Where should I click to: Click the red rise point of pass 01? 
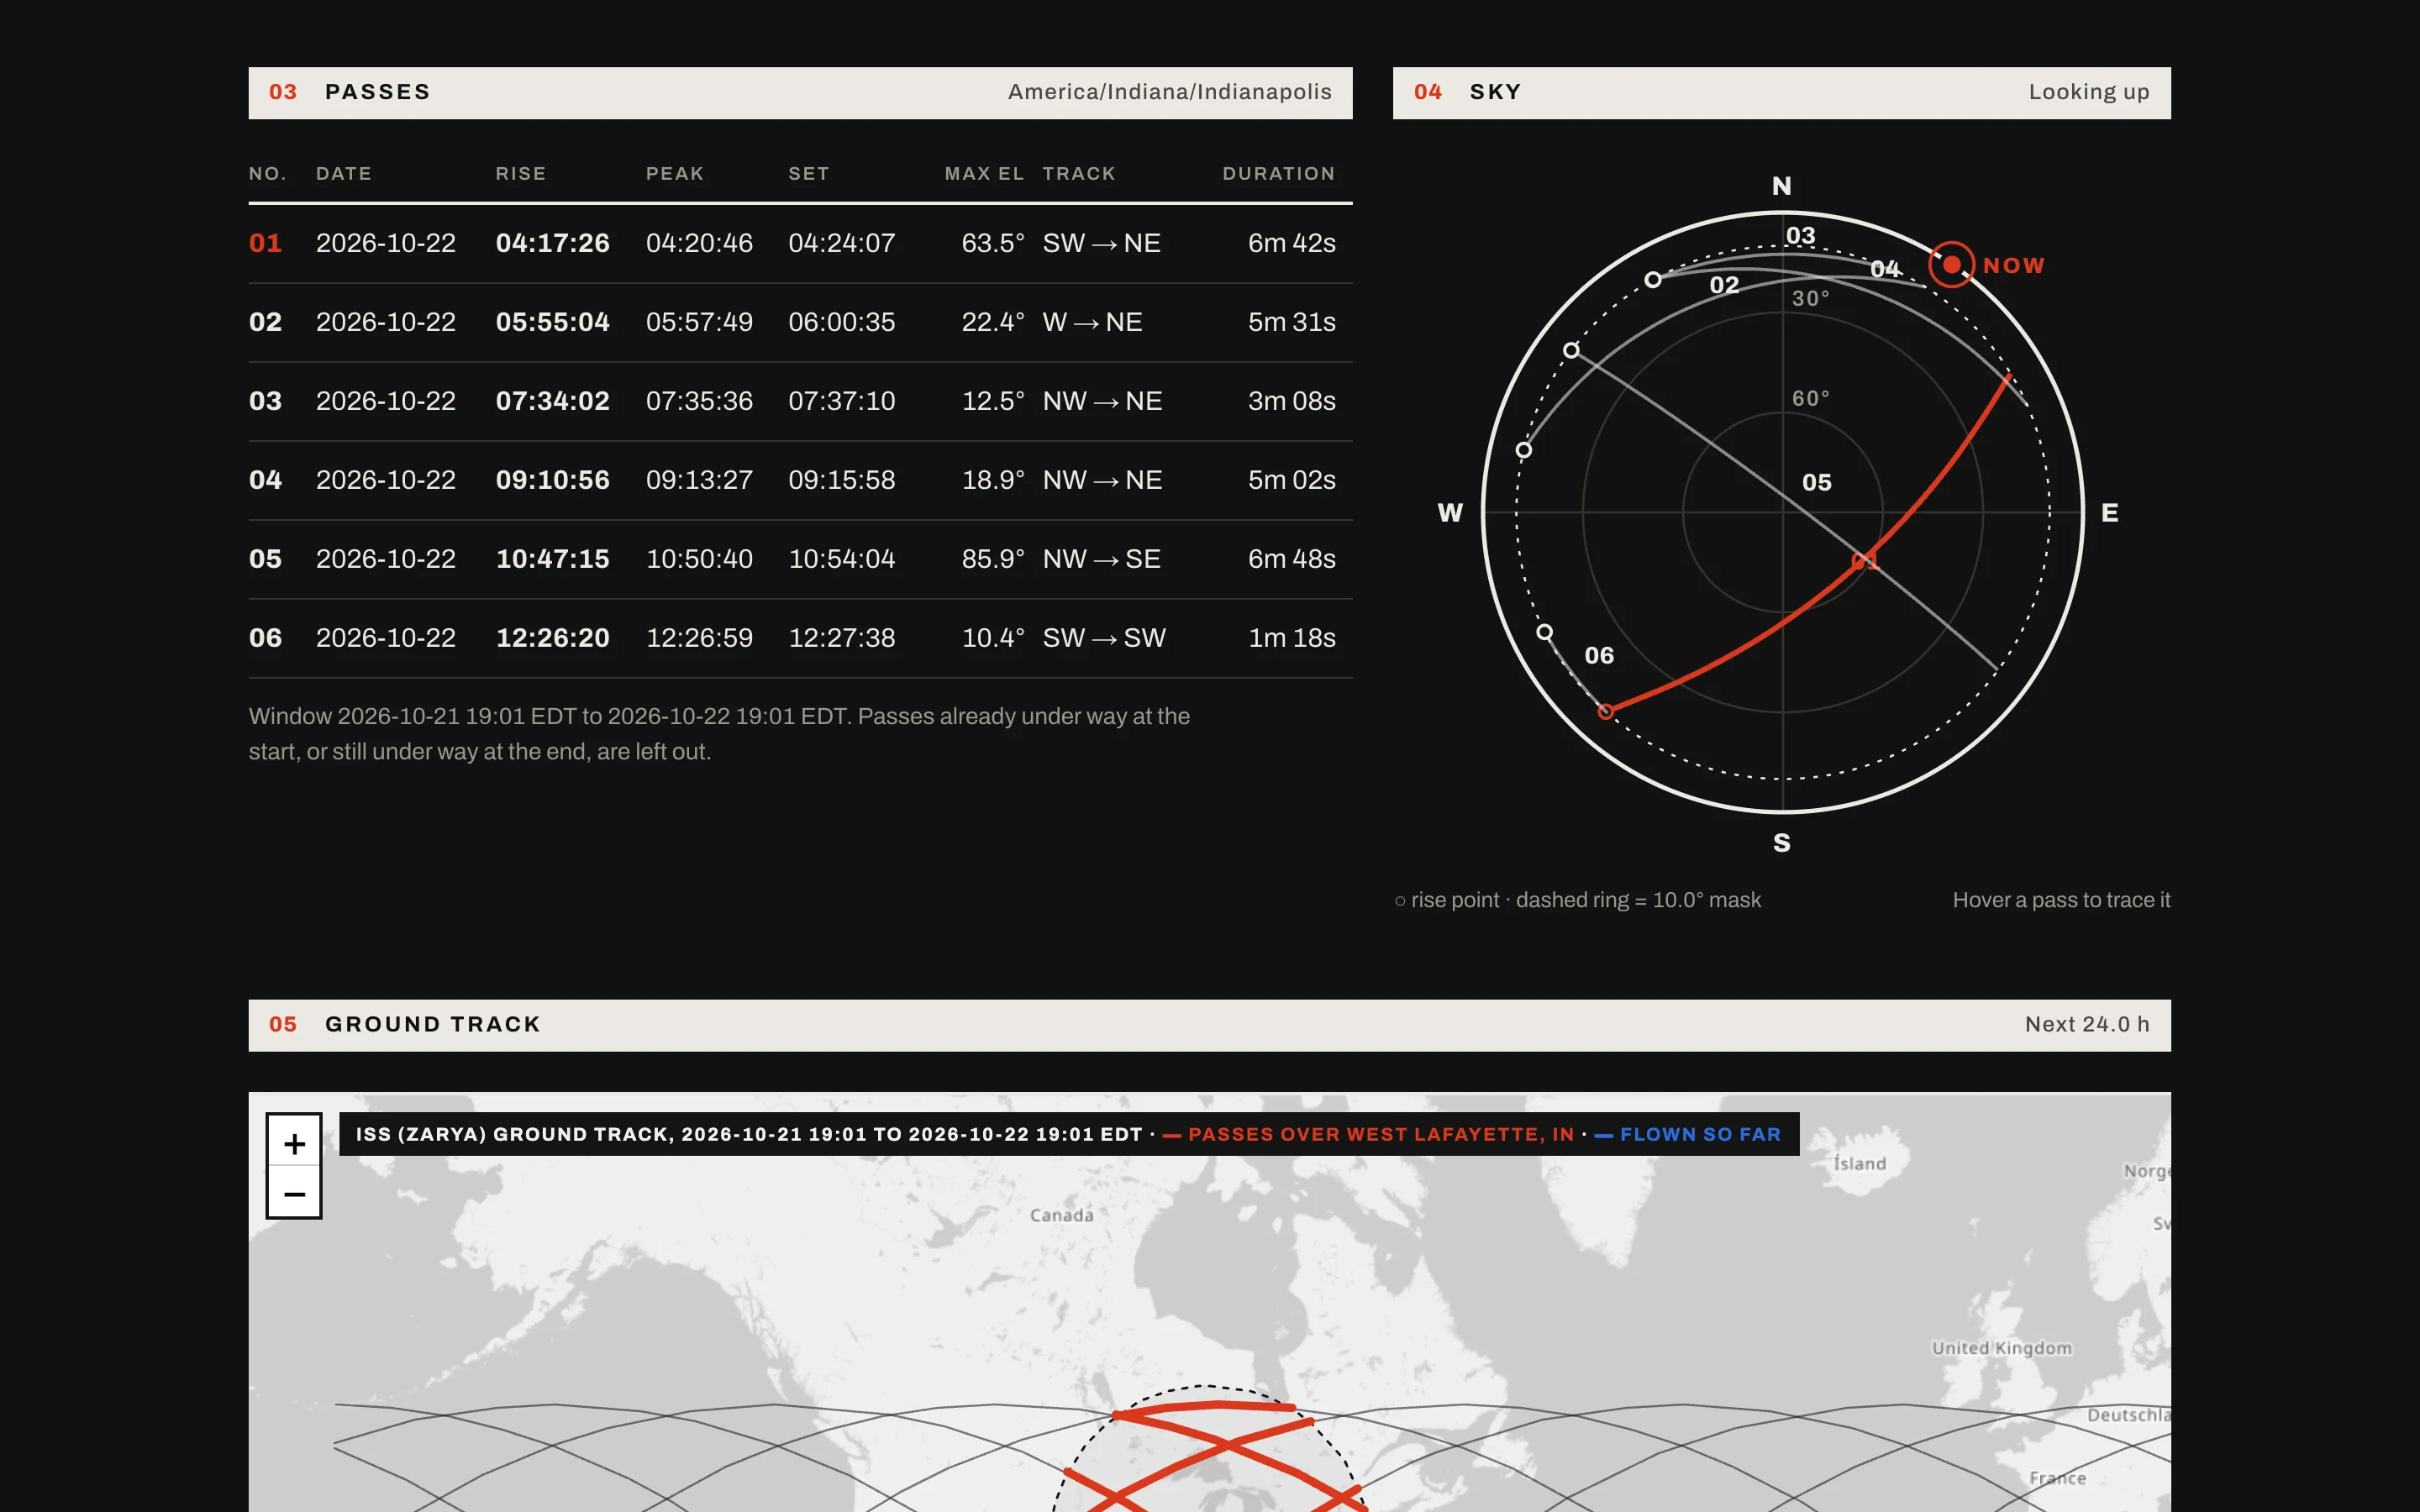(x=1605, y=712)
